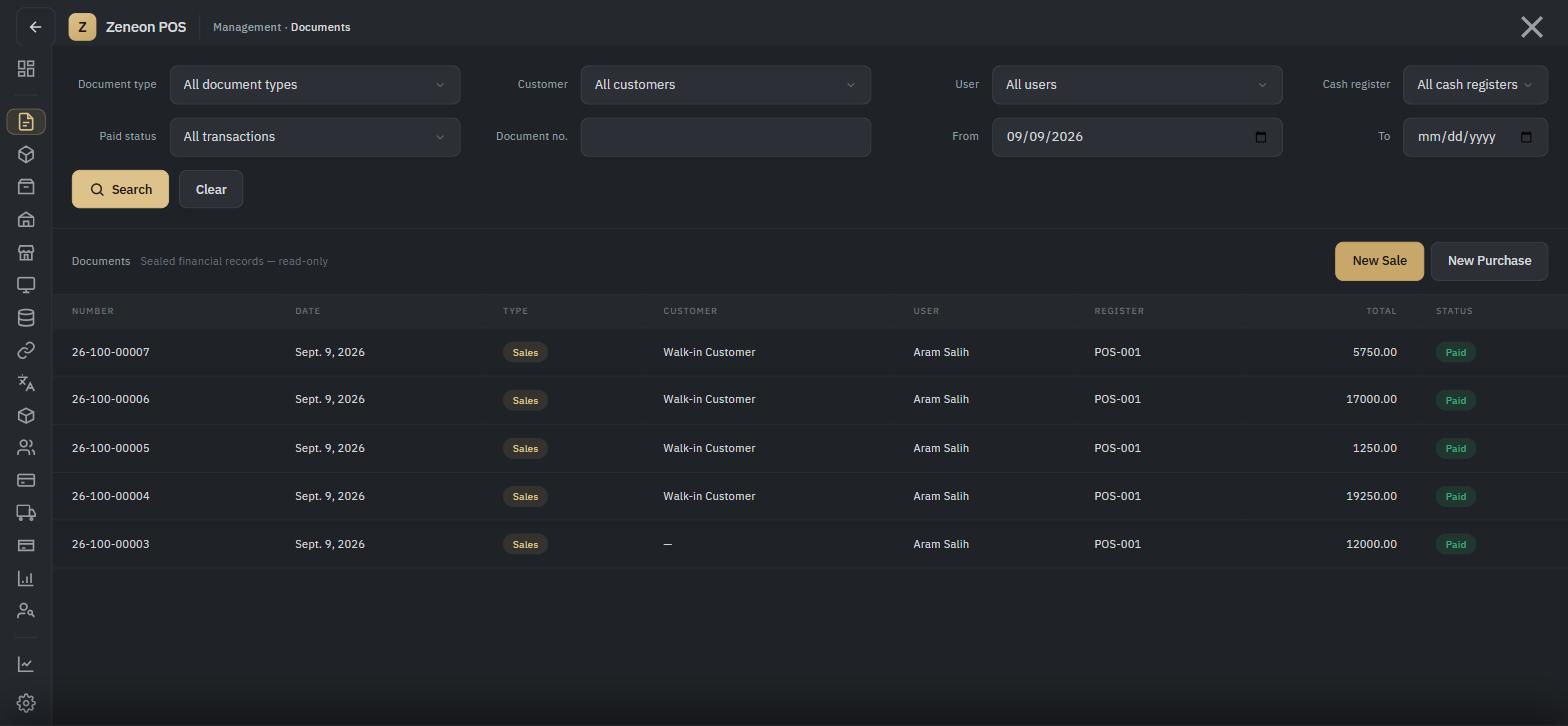The image size is (1568, 726).
Task: Open the users group icon in sidebar
Action: point(26,448)
